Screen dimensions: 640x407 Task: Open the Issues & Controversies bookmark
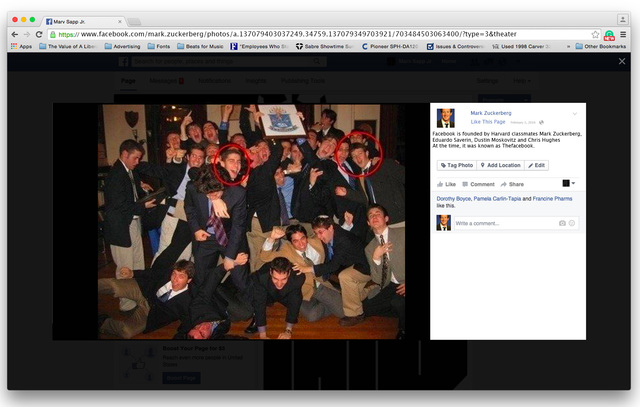click(x=455, y=46)
